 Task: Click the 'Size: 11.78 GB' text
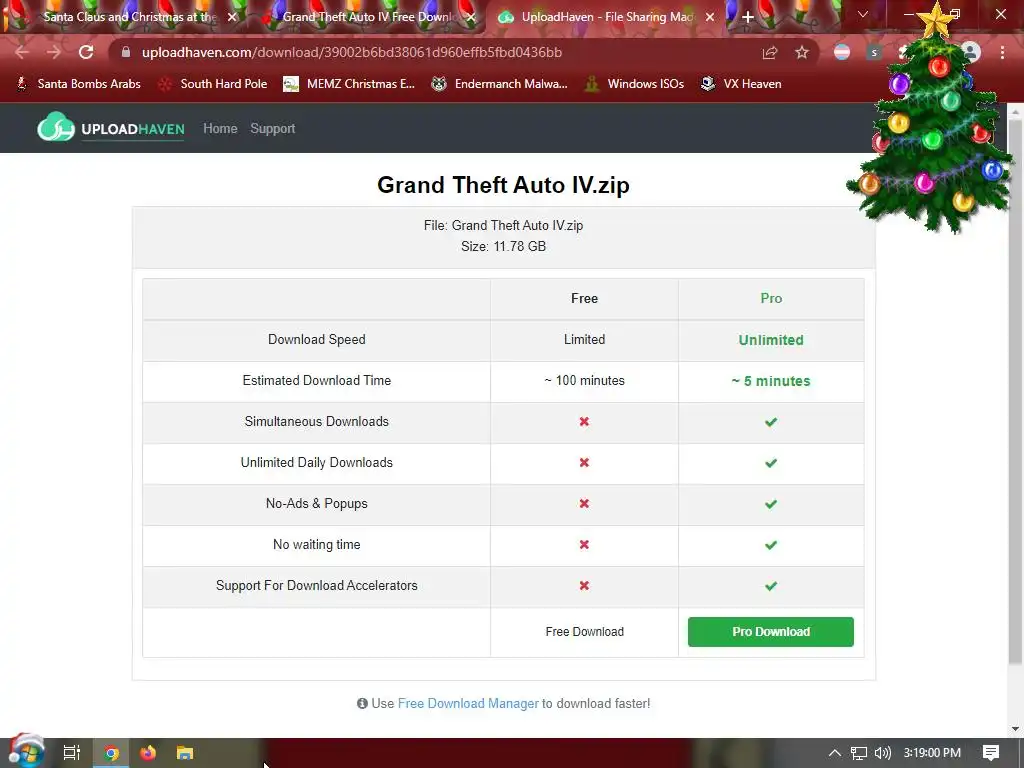pos(503,246)
